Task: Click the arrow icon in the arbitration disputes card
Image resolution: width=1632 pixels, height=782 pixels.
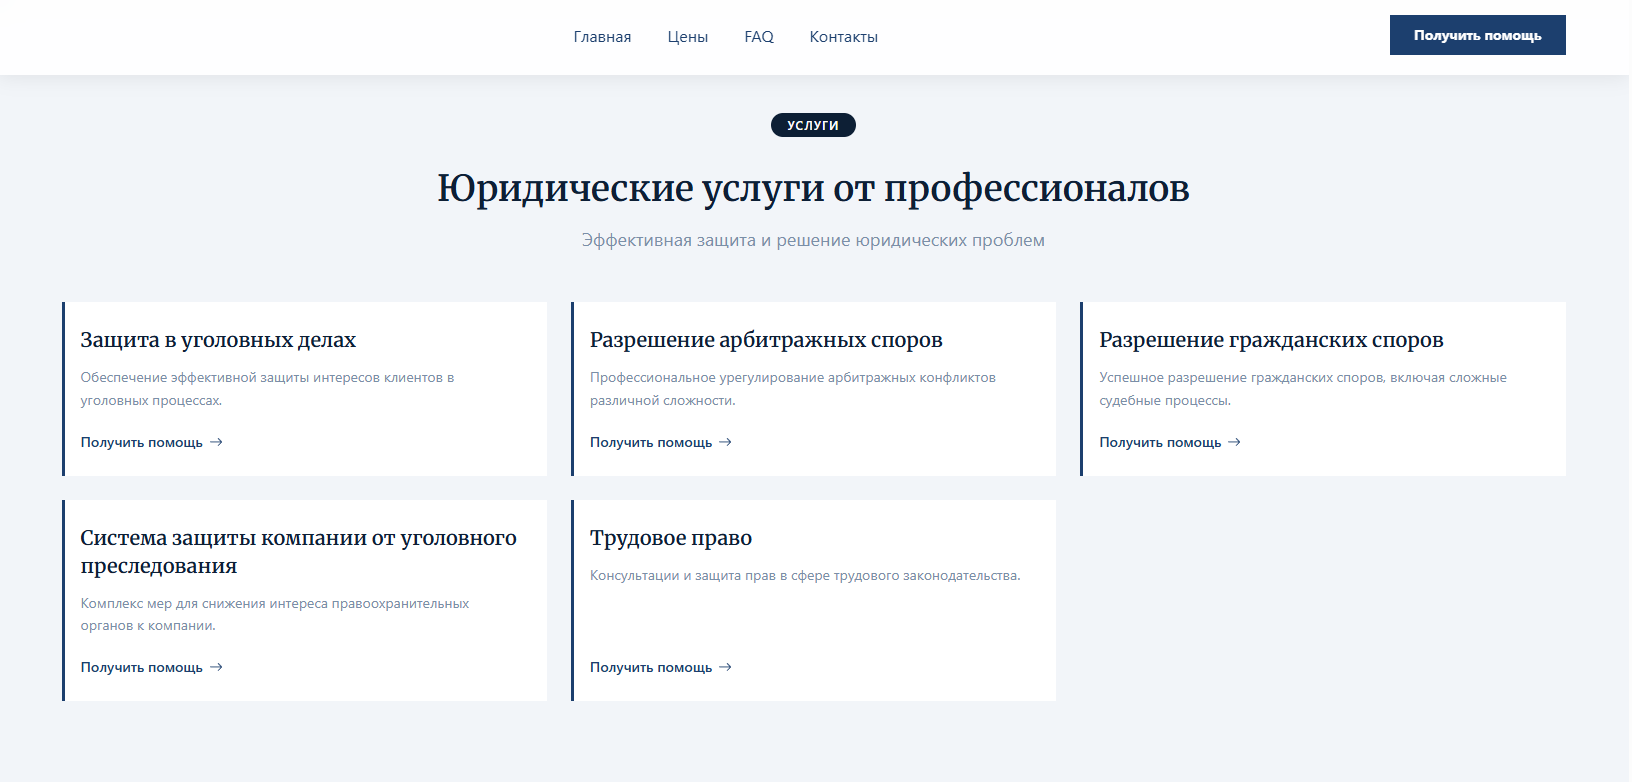Action: point(726,442)
